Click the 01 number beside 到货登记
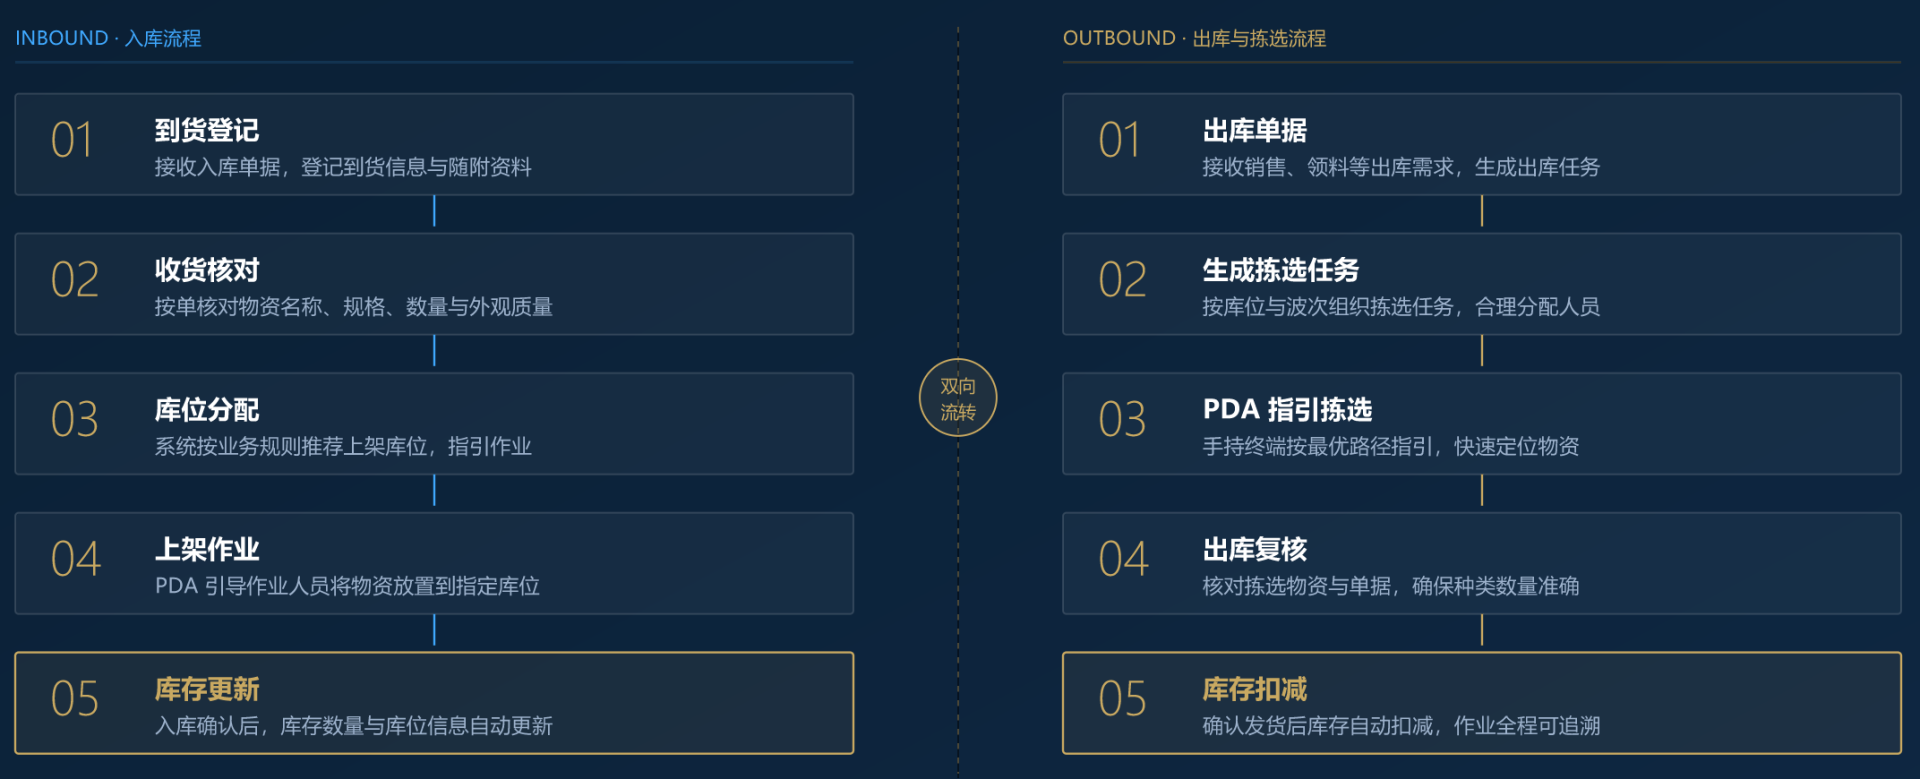The height and width of the screenshot is (779, 1920). 72,140
